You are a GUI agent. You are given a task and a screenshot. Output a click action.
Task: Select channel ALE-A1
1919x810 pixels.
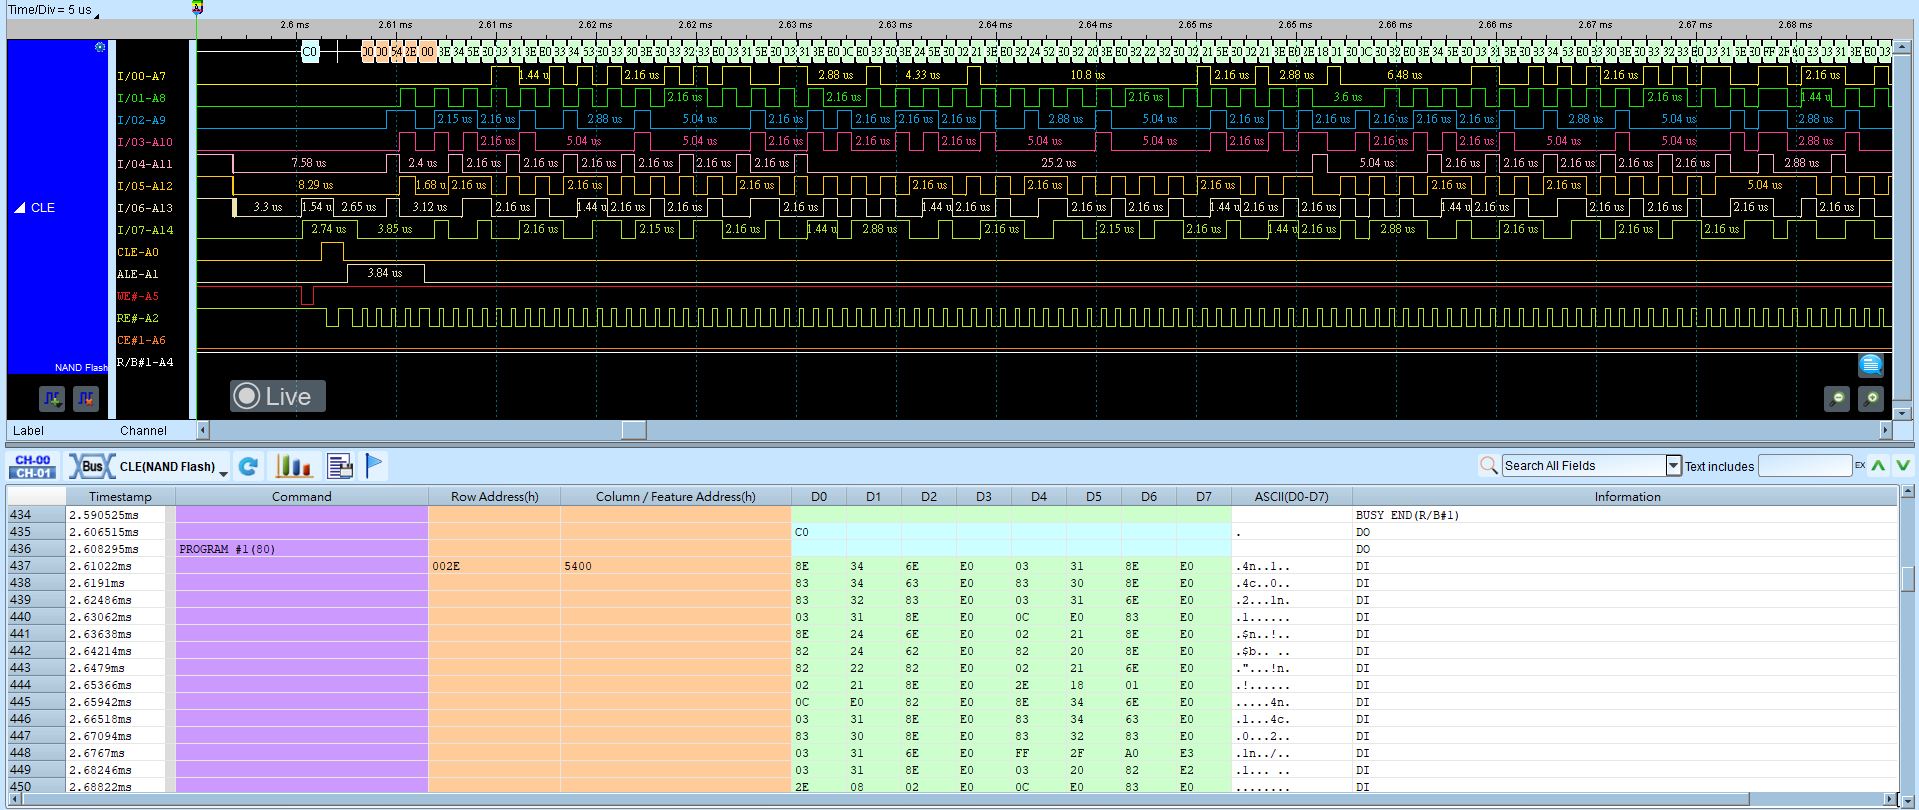coord(137,274)
